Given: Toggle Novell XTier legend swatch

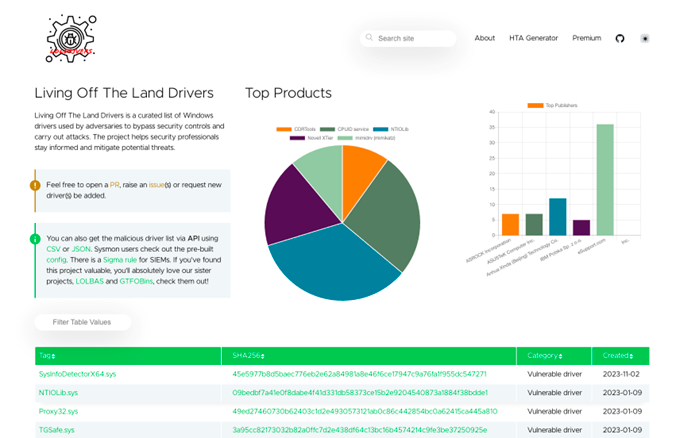Looking at the screenshot, I should [297, 138].
